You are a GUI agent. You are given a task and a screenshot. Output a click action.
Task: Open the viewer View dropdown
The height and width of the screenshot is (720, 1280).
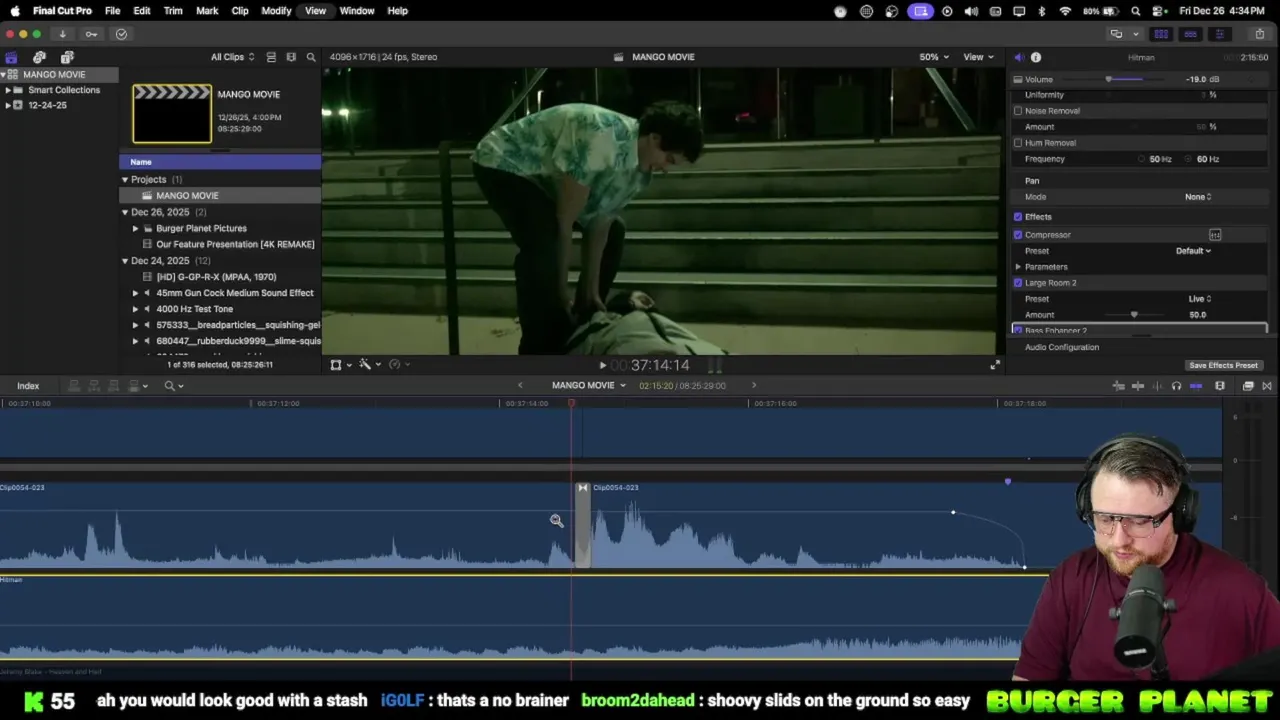click(977, 57)
